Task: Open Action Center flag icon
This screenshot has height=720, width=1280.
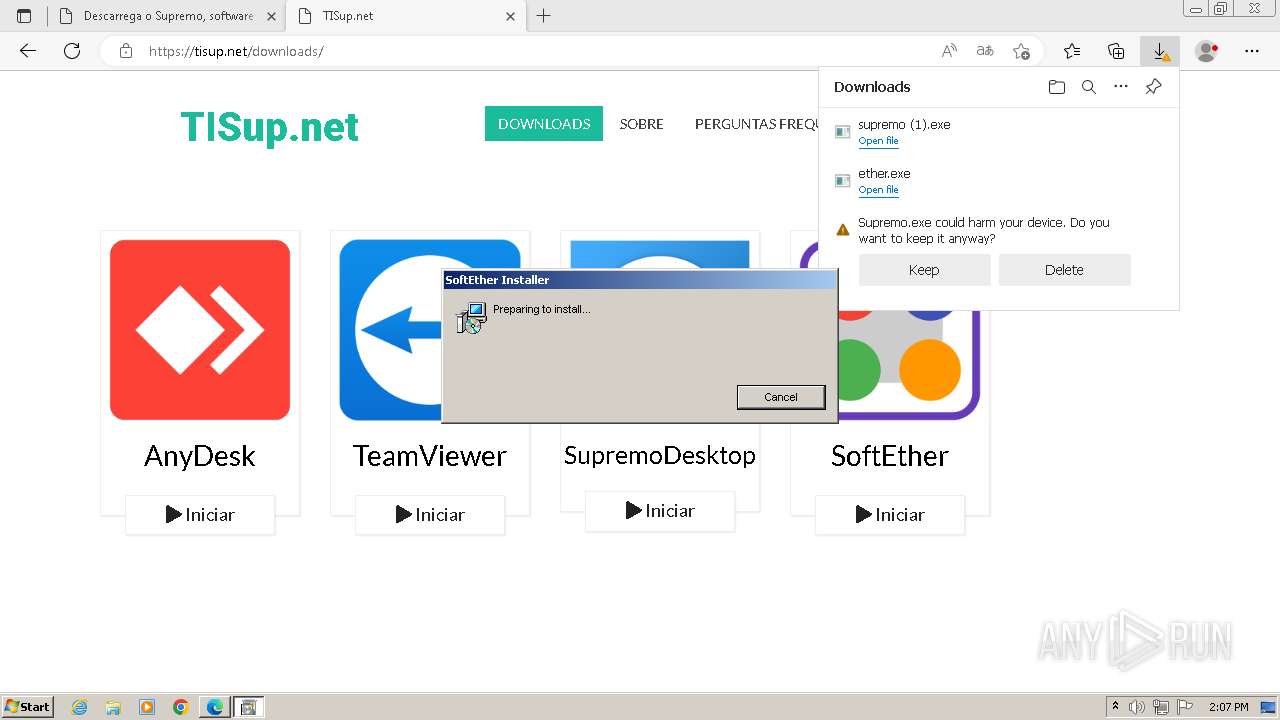Action: coord(1184,707)
